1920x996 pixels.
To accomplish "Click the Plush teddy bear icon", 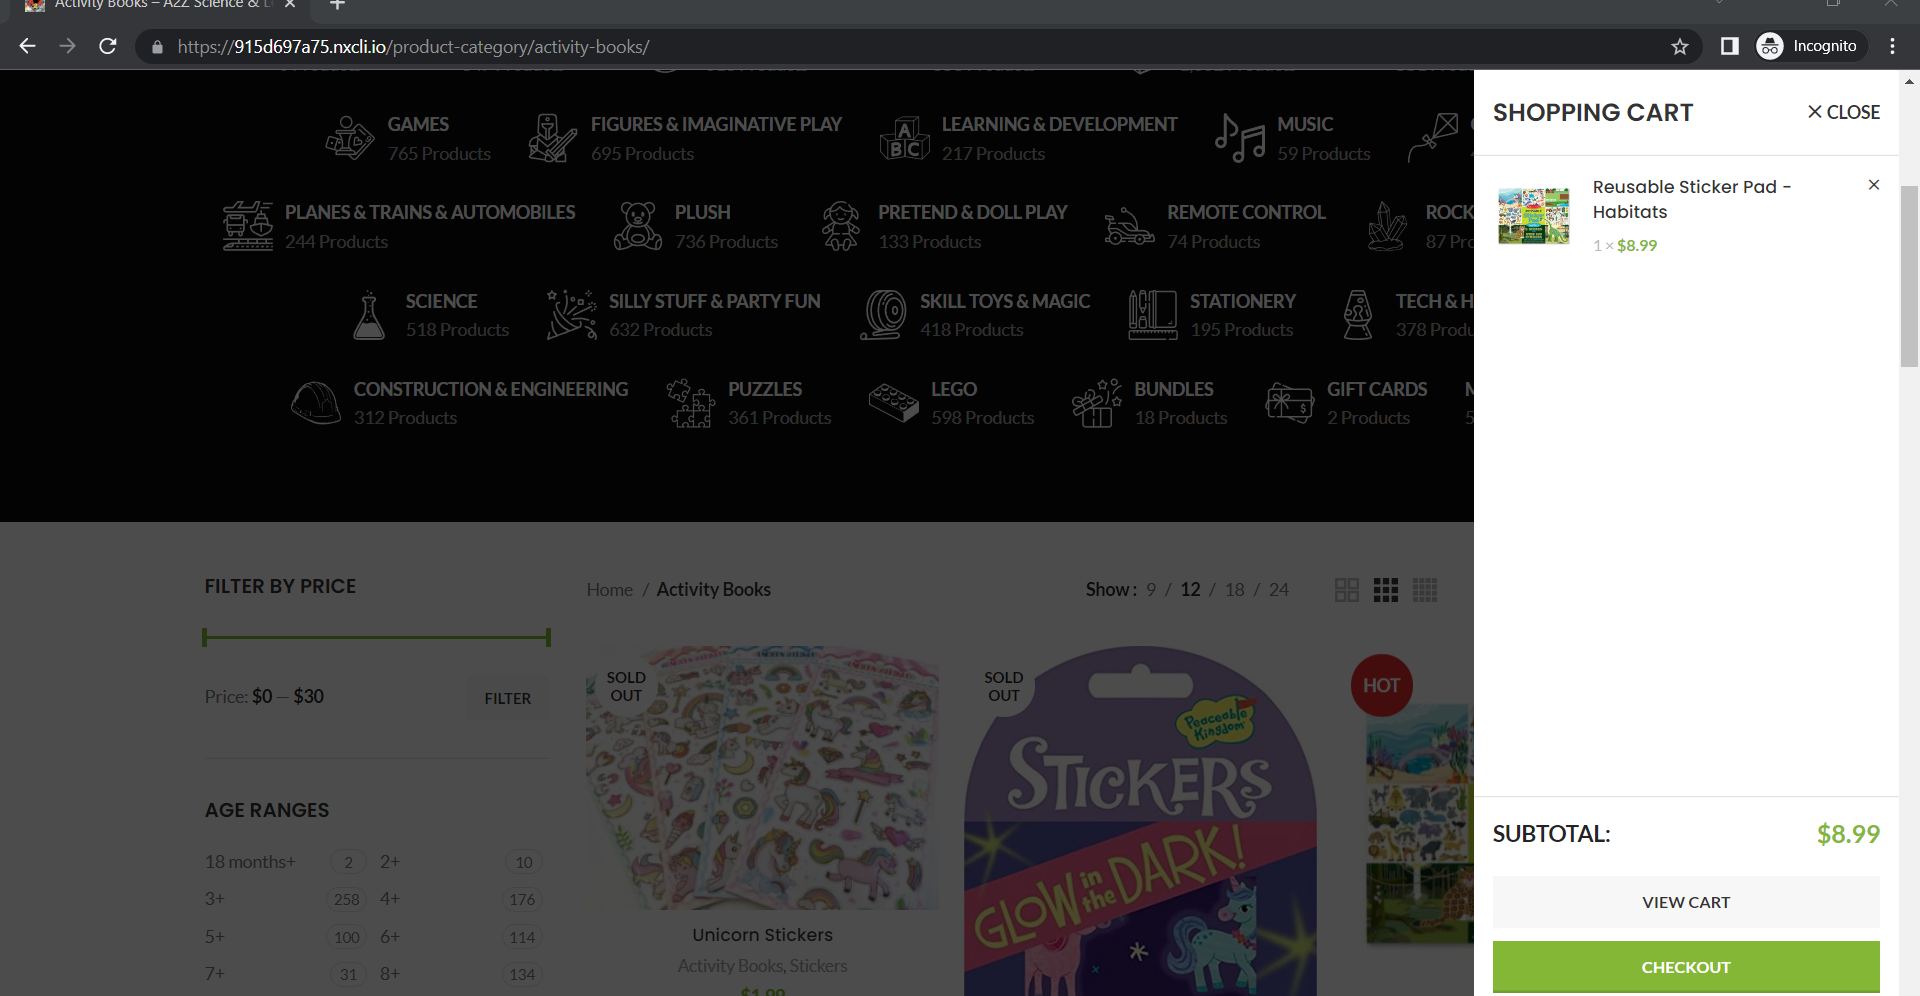I will [x=637, y=226].
